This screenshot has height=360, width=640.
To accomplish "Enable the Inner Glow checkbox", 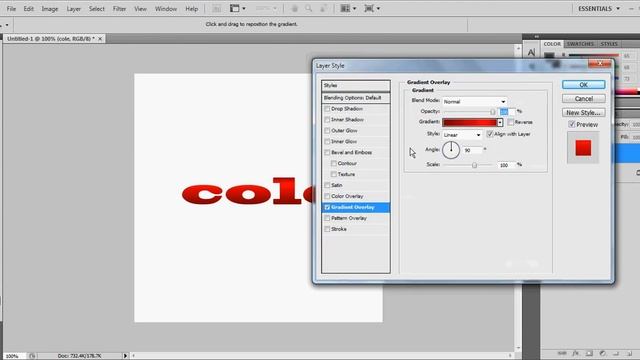I will click(327, 141).
